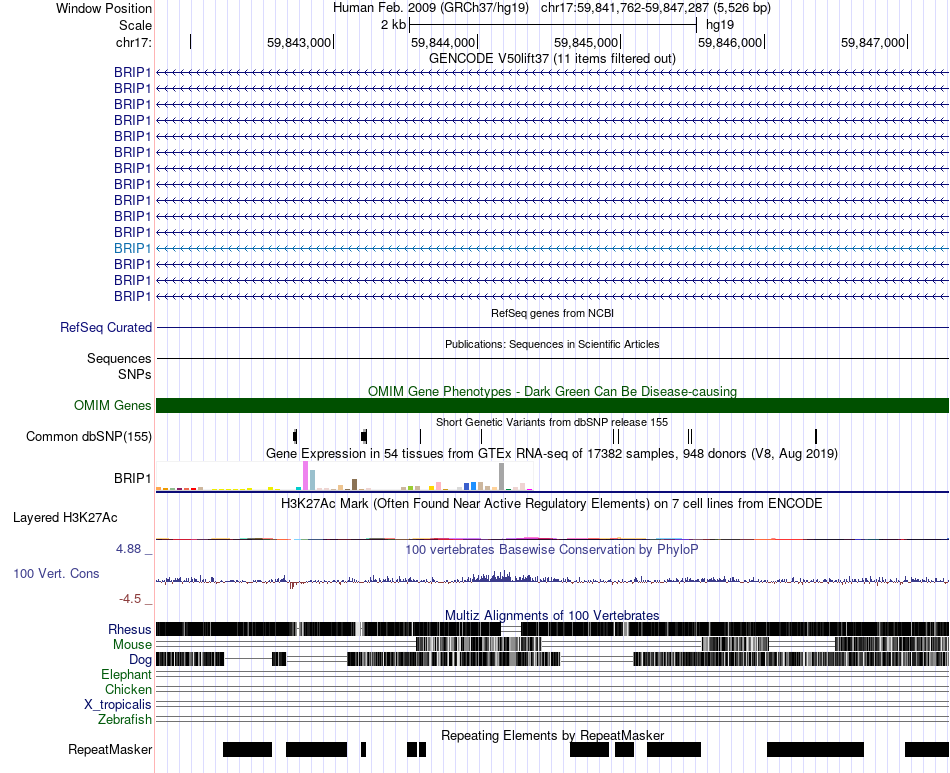Click the 100 Vert. Cons label

click(56, 574)
